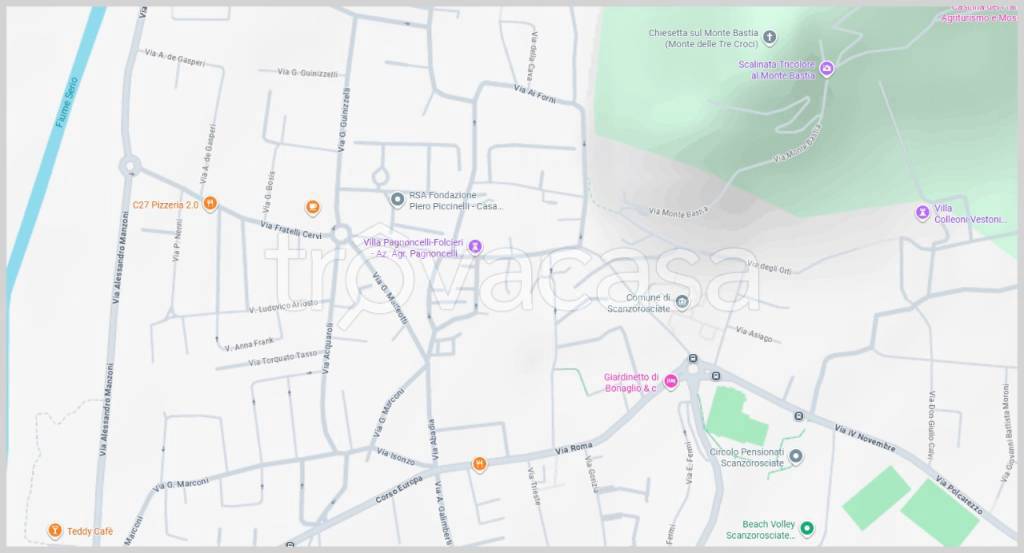Open the RSA Fondazione Piero Piccinelli marker
This screenshot has height=553, width=1024.
coord(397,200)
